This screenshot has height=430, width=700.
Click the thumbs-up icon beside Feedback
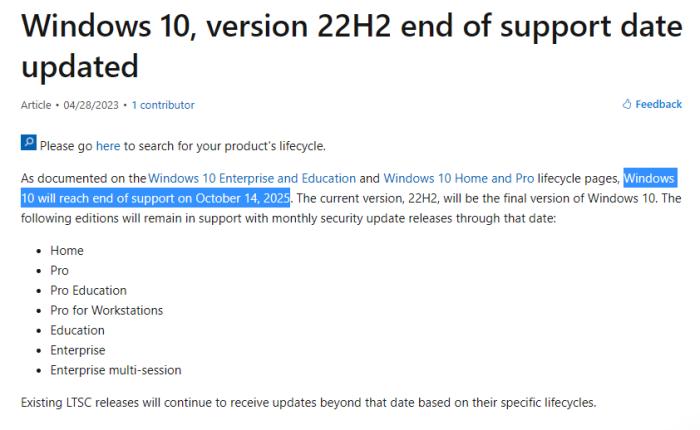pos(627,104)
